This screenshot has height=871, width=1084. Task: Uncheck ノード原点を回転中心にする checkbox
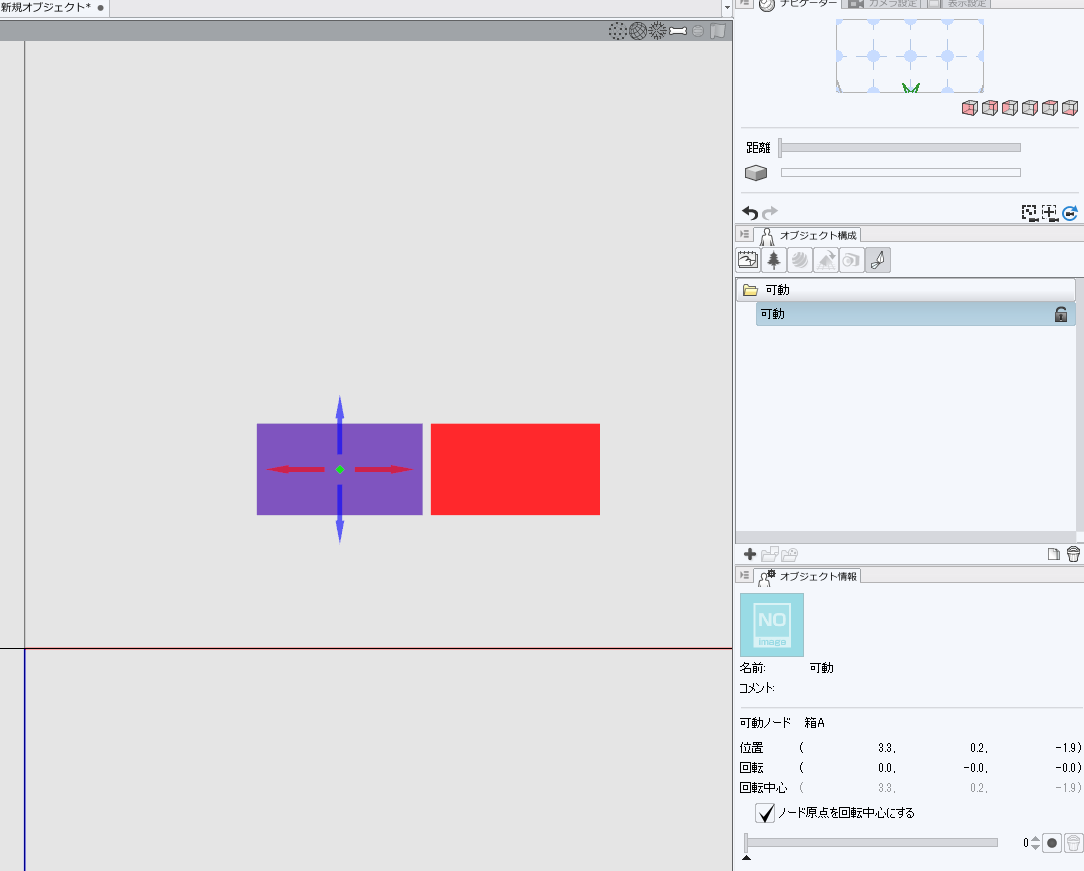[765, 813]
